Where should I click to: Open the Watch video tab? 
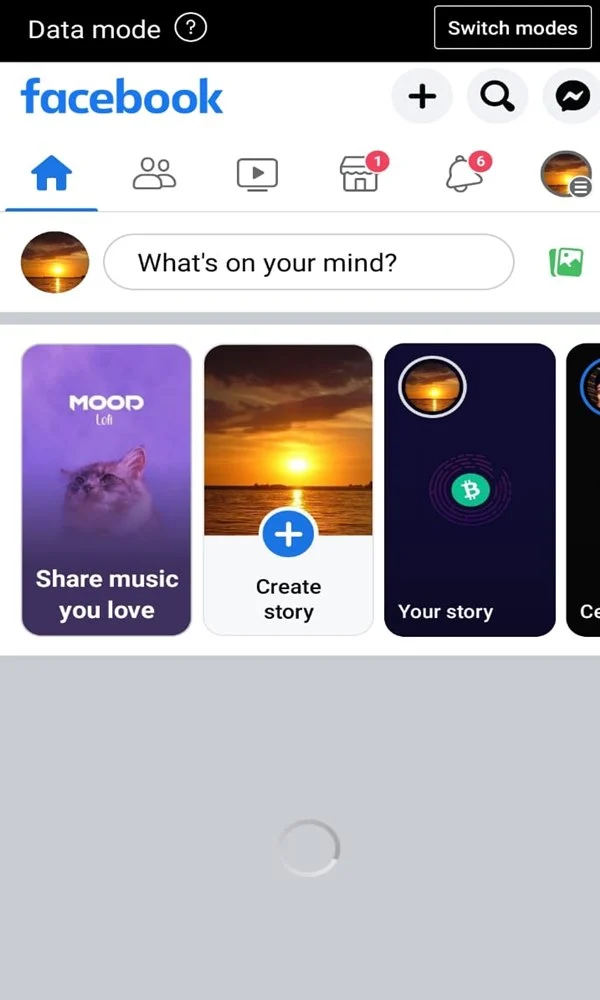point(257,174)
